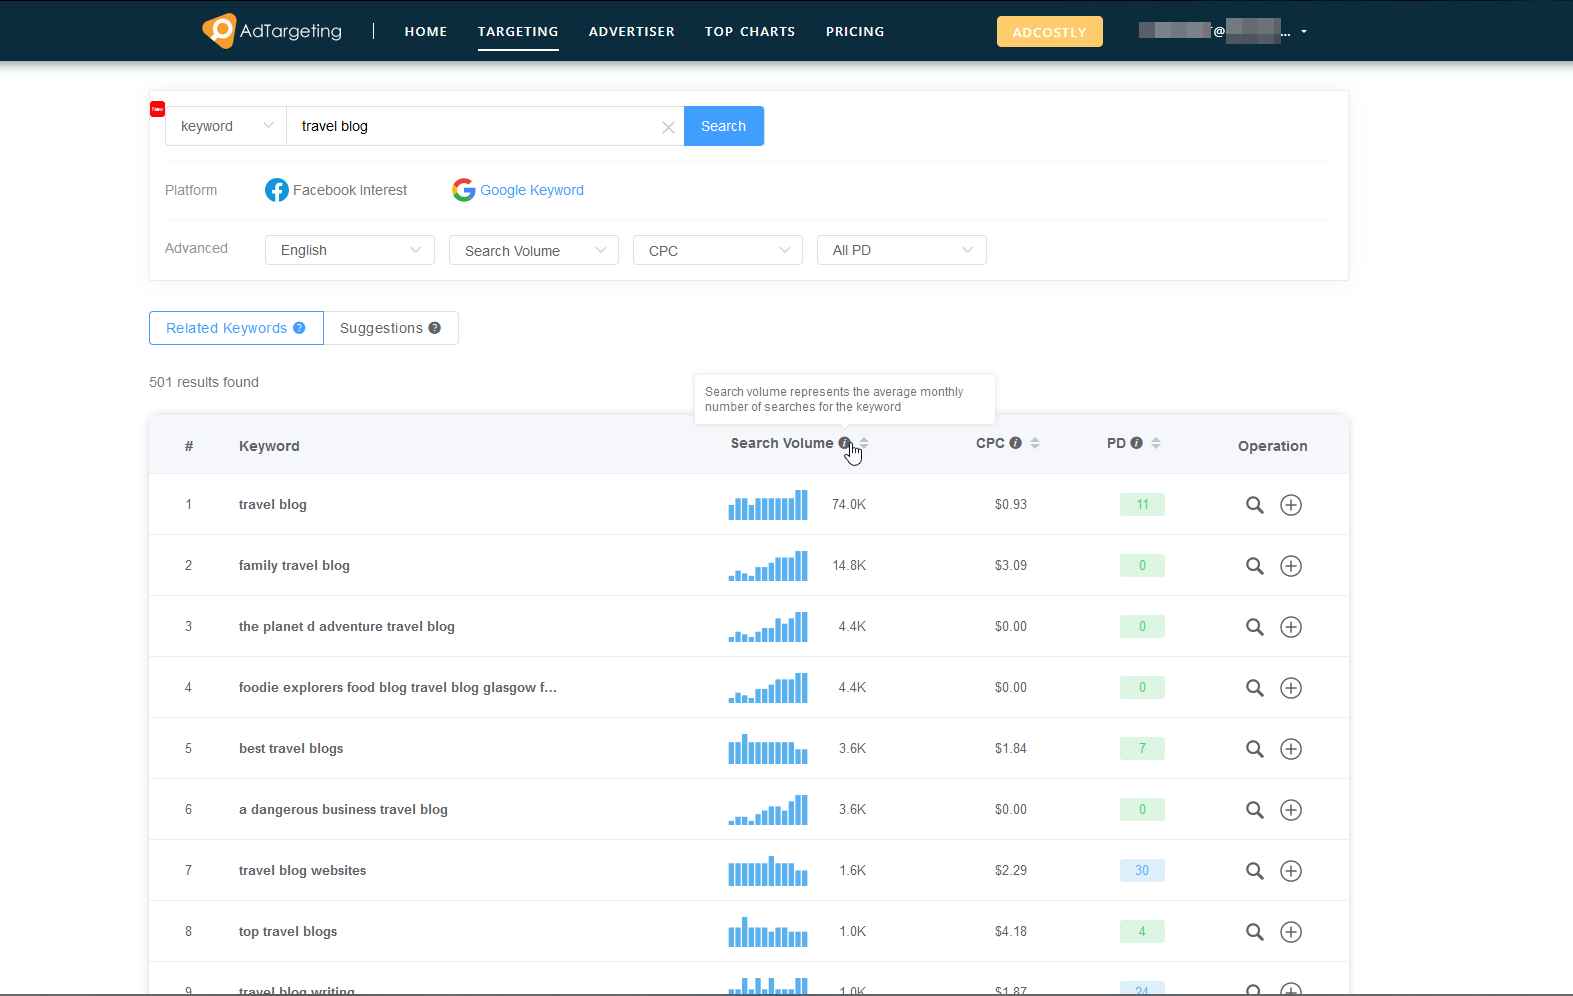Screen dimensions: 1573x996
Task: Sort table by Search Volume arrows
Action: tap(864, 443)
